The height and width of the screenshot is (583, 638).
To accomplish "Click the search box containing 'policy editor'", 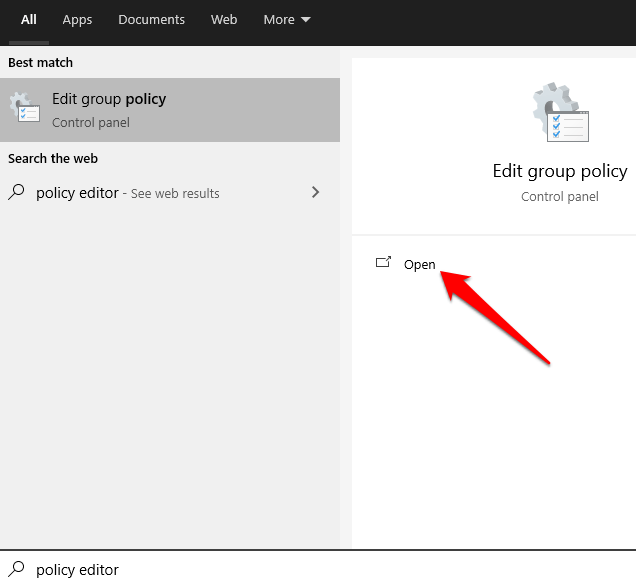I will pyautogui.click(x=300, y=569).
